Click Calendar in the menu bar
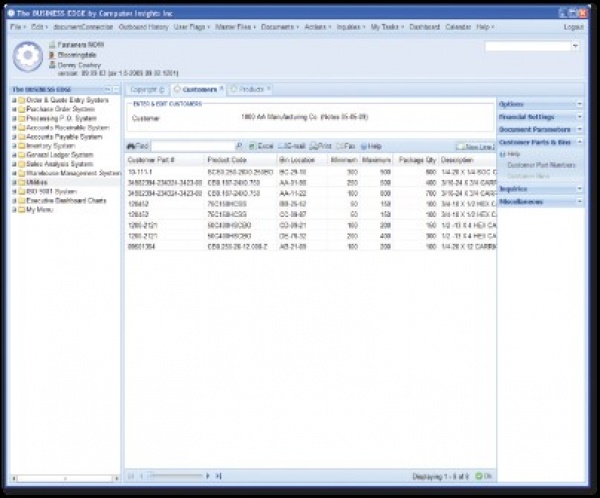The image size is (600, 498). click(x=458, y=27)
